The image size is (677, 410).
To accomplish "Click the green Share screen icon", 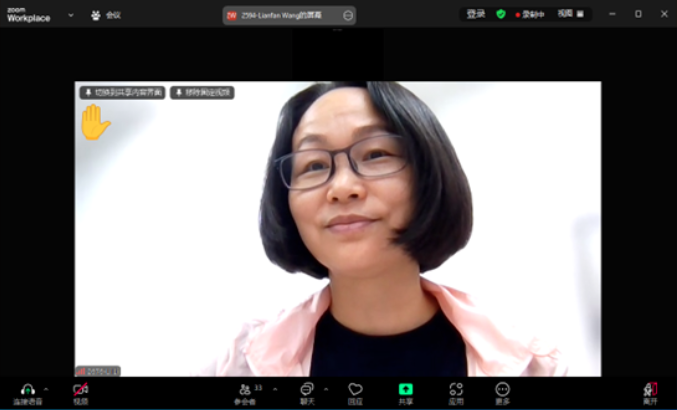I will coord(406,388).
